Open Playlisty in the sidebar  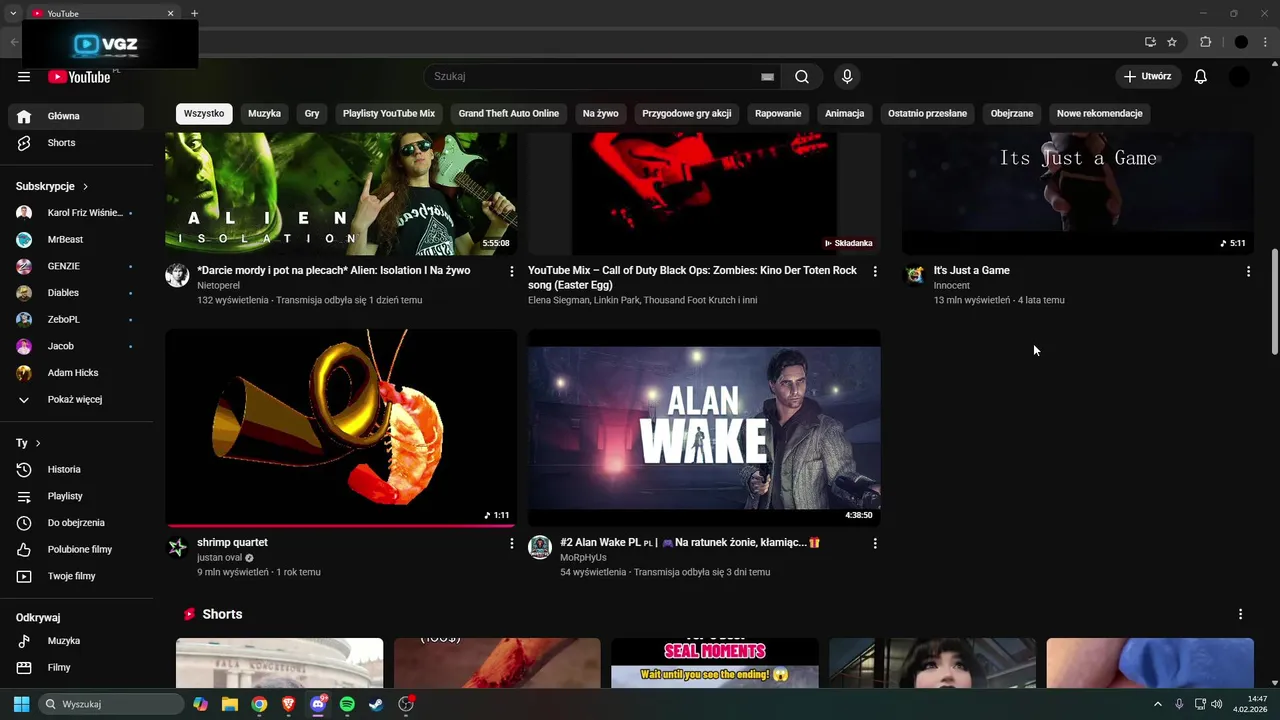coord(76,496)
